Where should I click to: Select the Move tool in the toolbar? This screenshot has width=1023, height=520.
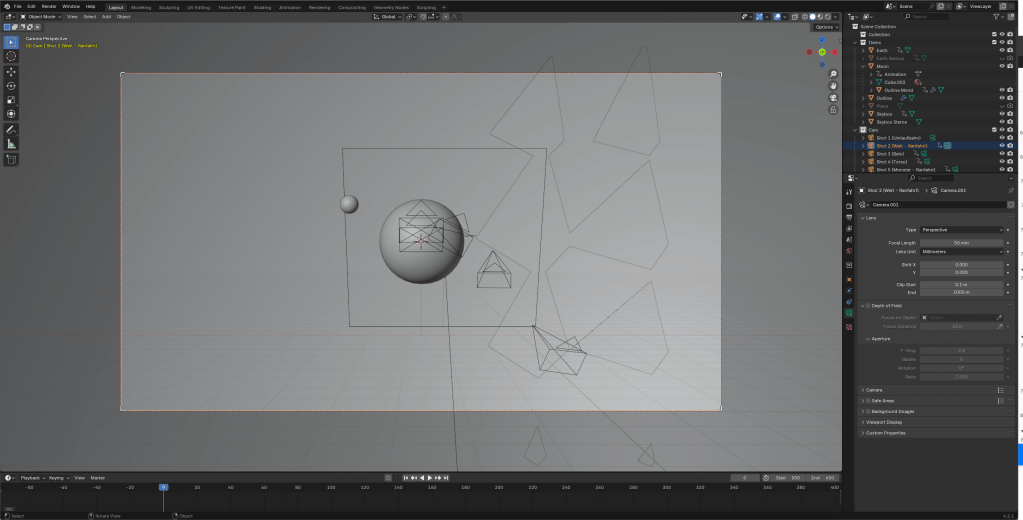pyautogui.click(x=11, y=72)
